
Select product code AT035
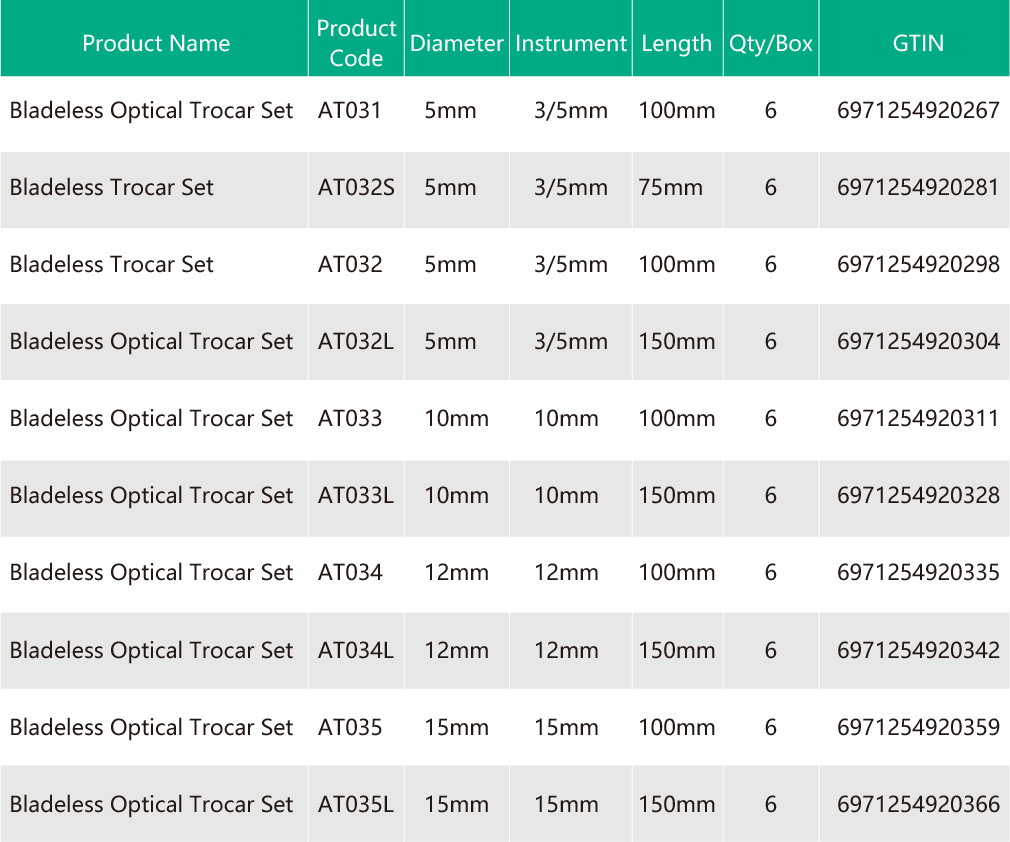click(x=350, y=727)
